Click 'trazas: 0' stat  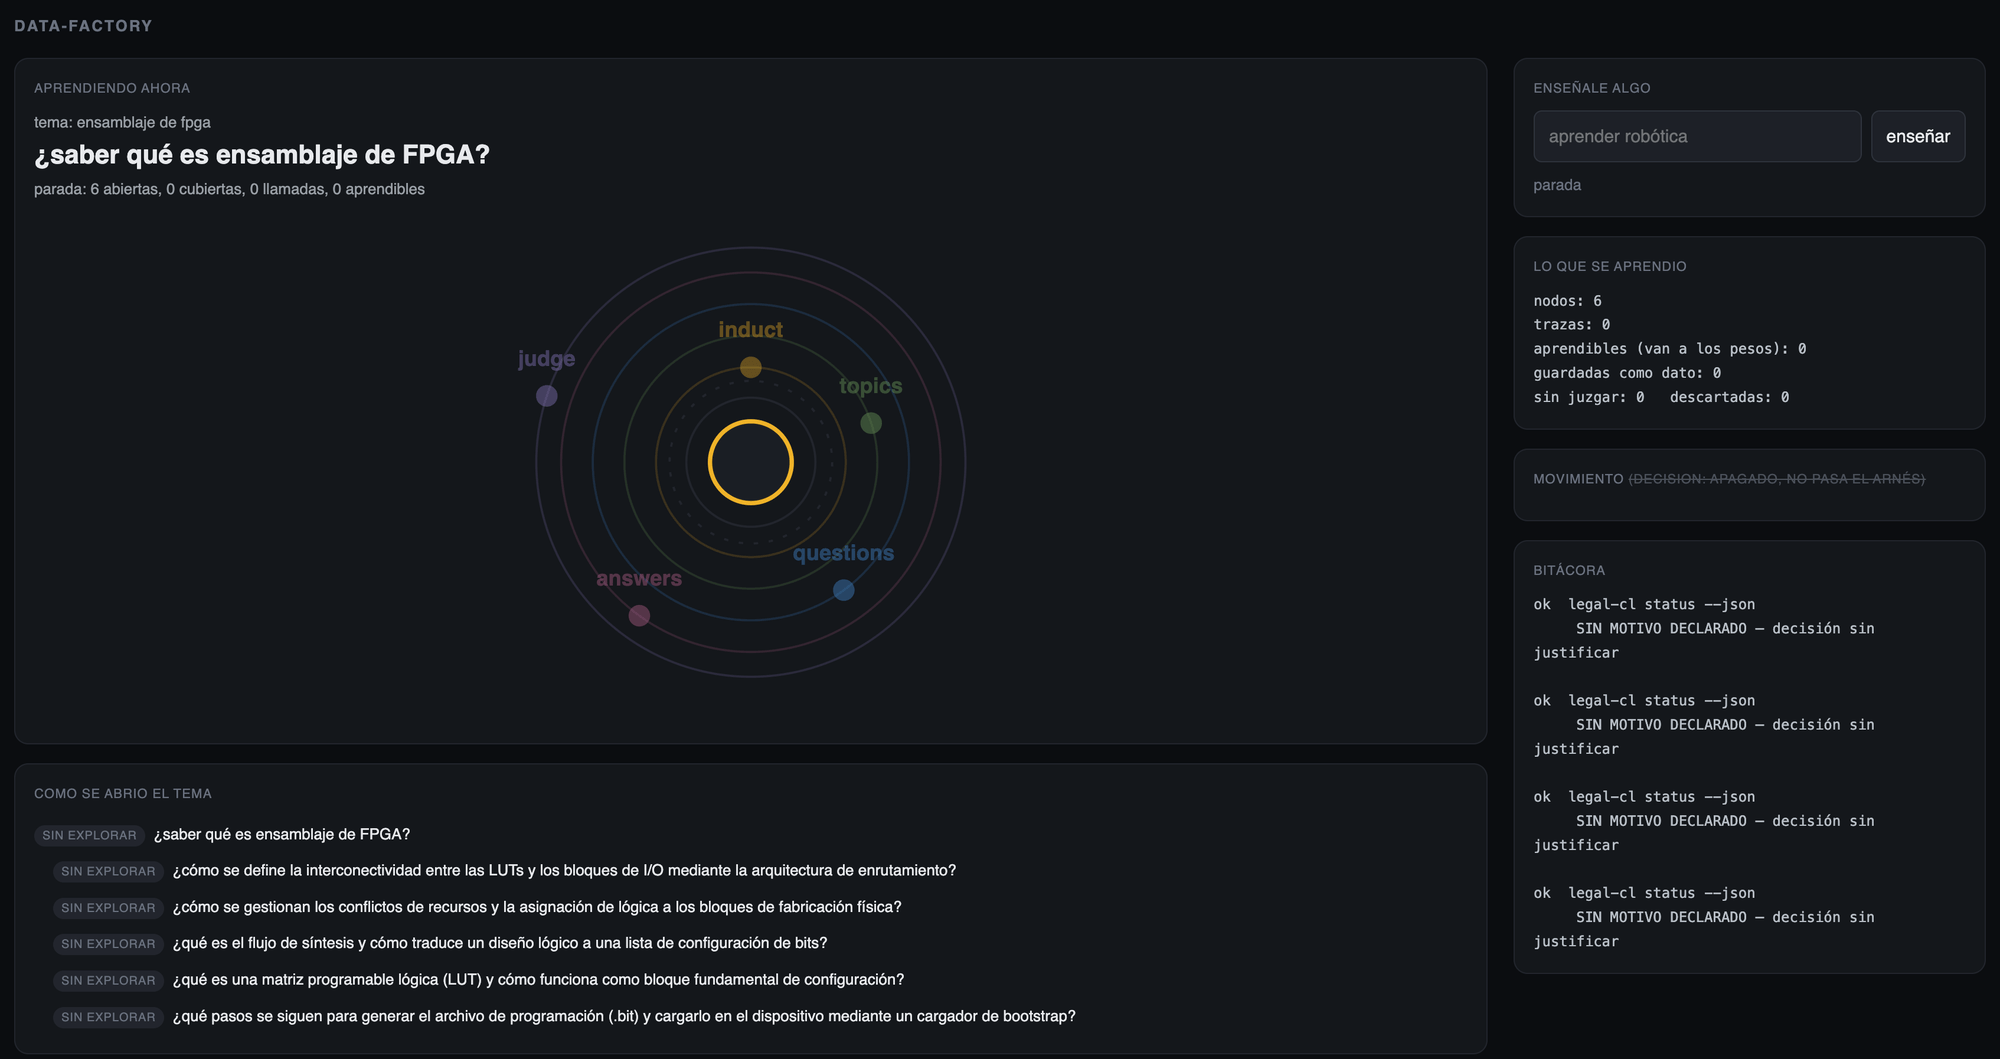[x=1571, y=325]
